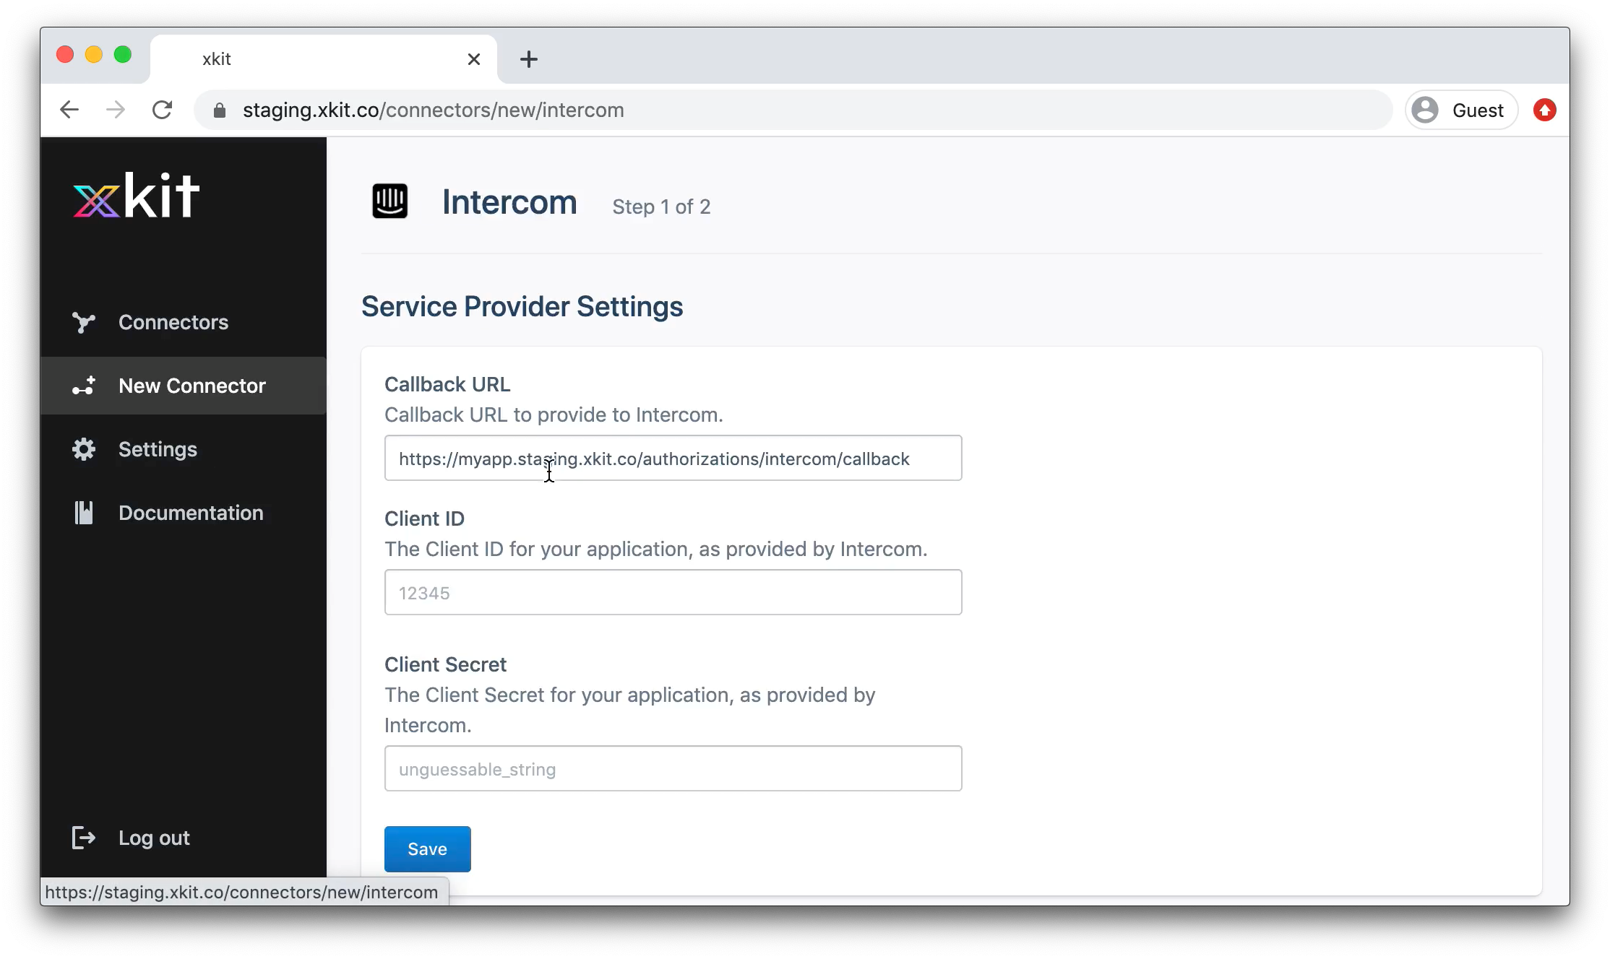Screen dimensions: 1610x959
Task: Click the Save button
Action: tap(427, 849)
